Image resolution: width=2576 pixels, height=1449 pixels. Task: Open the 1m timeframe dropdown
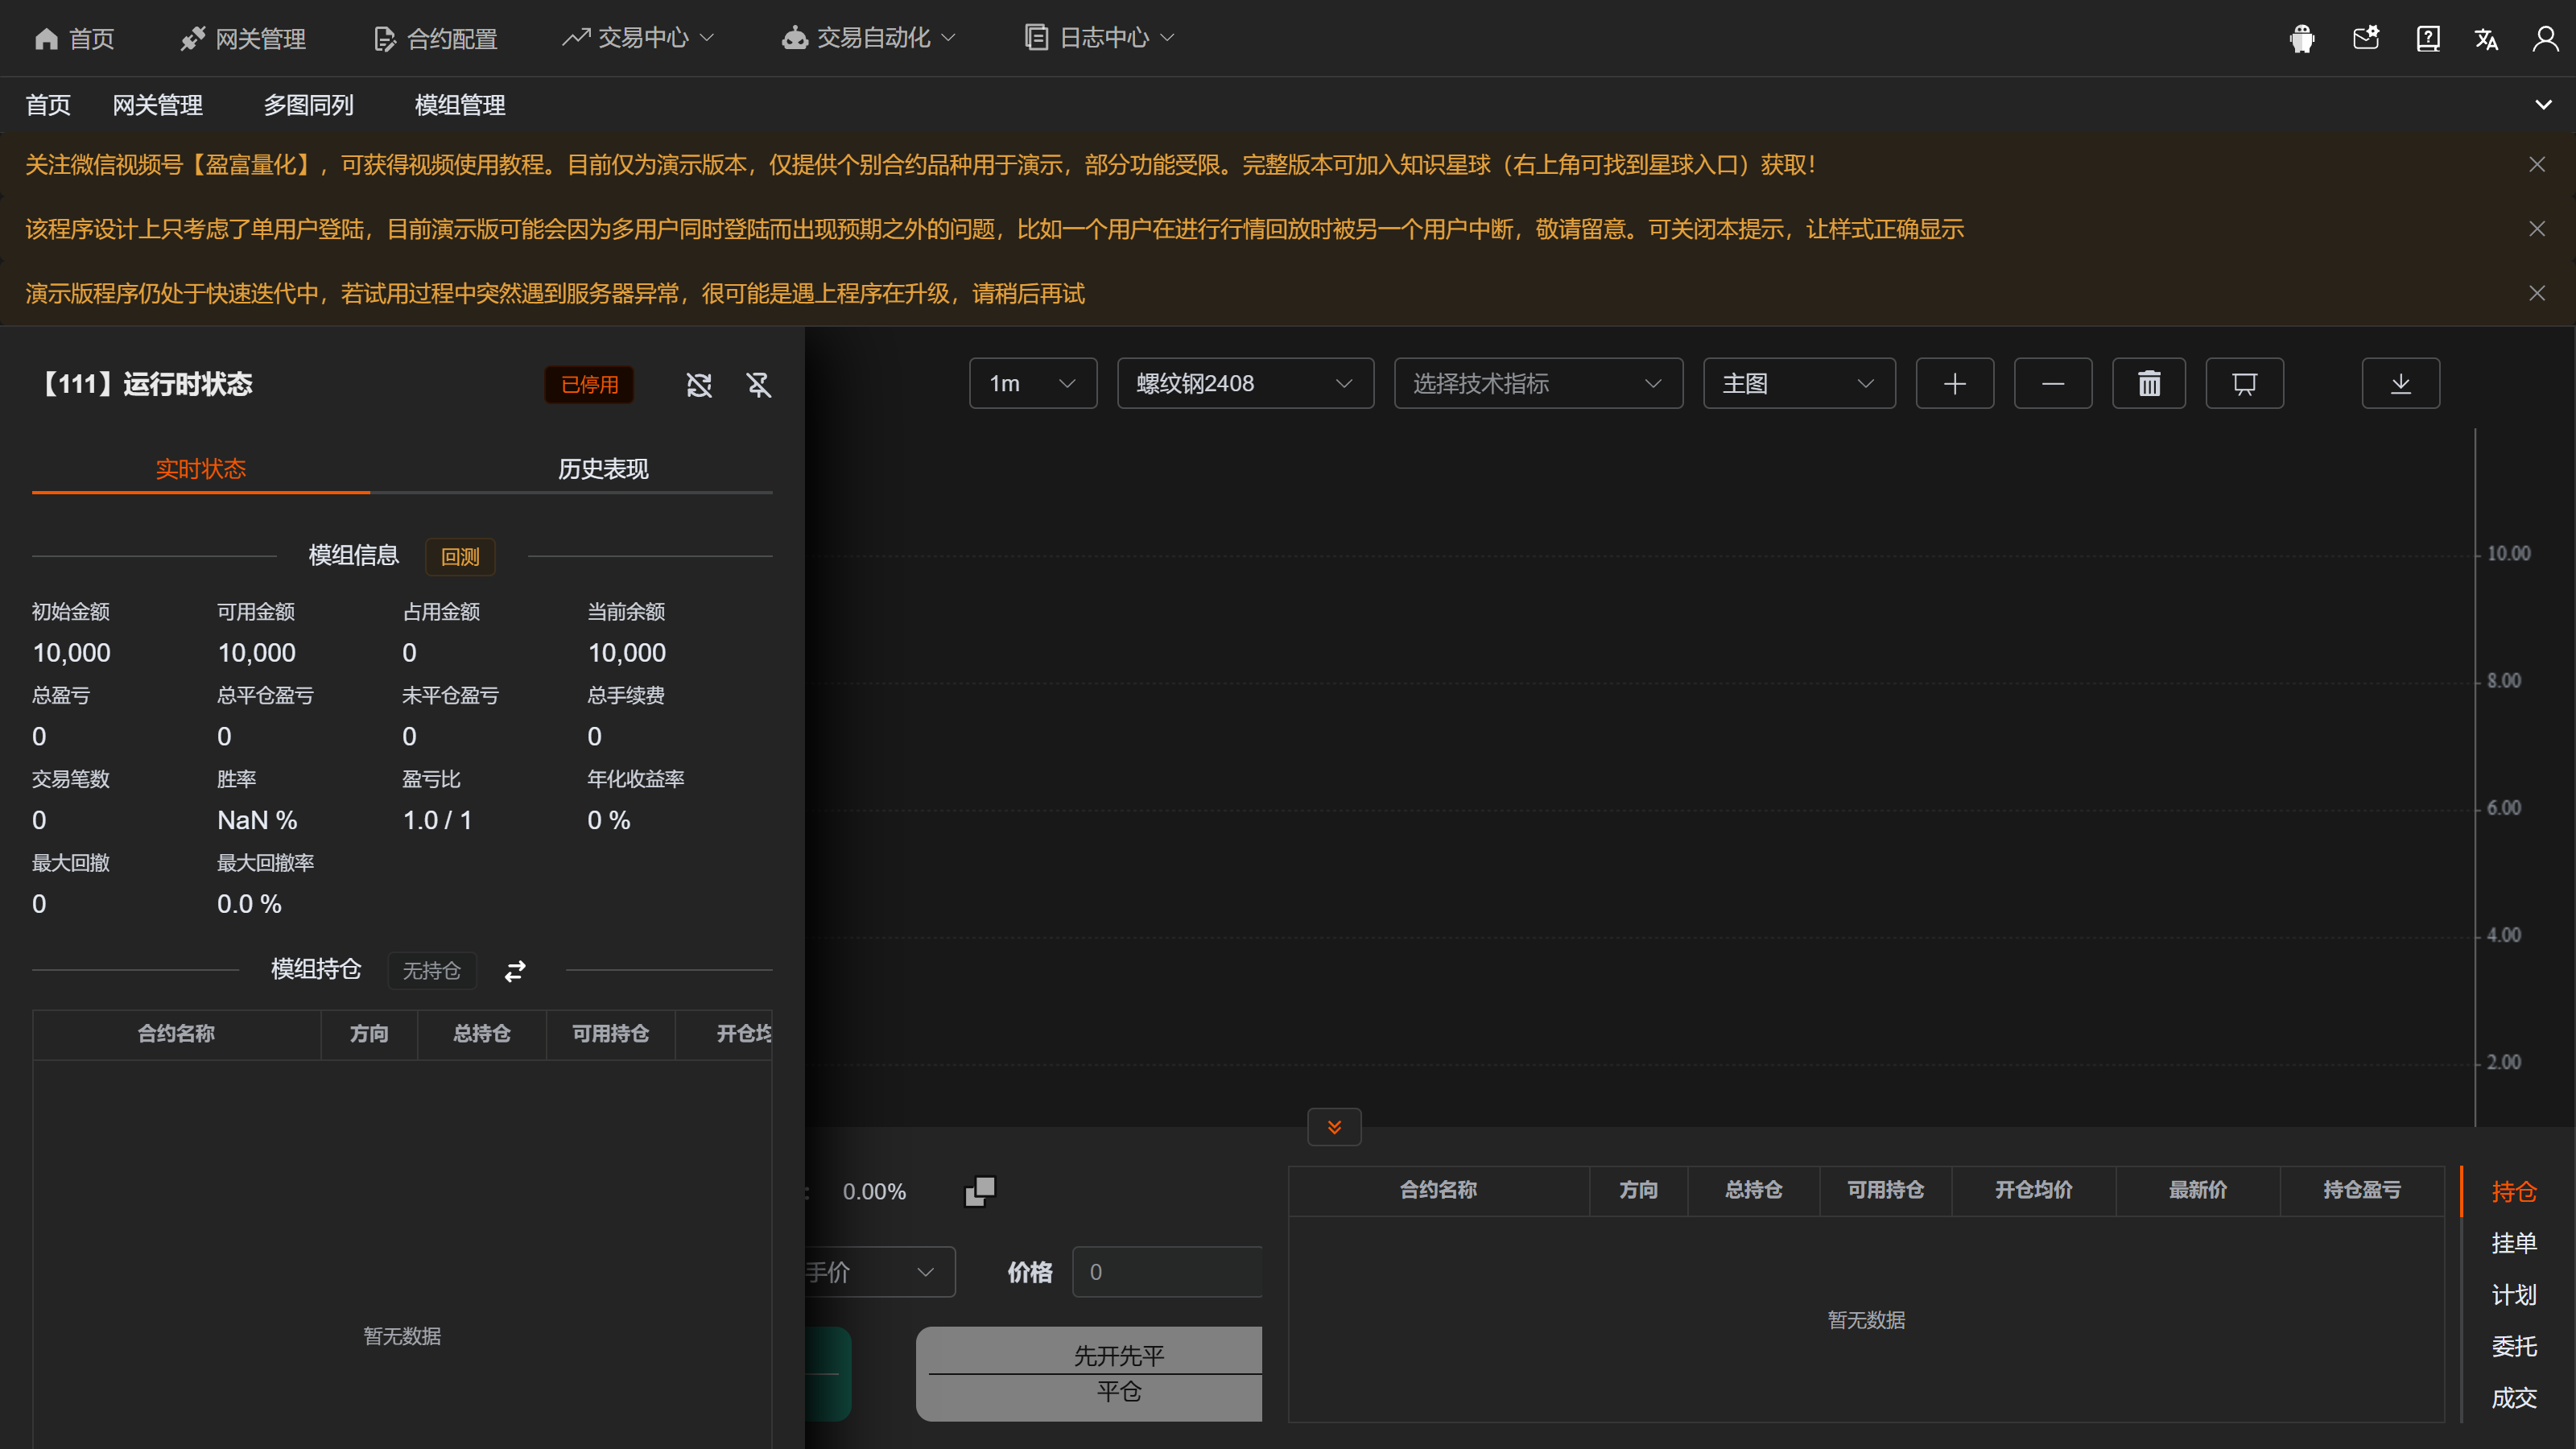[1033, 383]
